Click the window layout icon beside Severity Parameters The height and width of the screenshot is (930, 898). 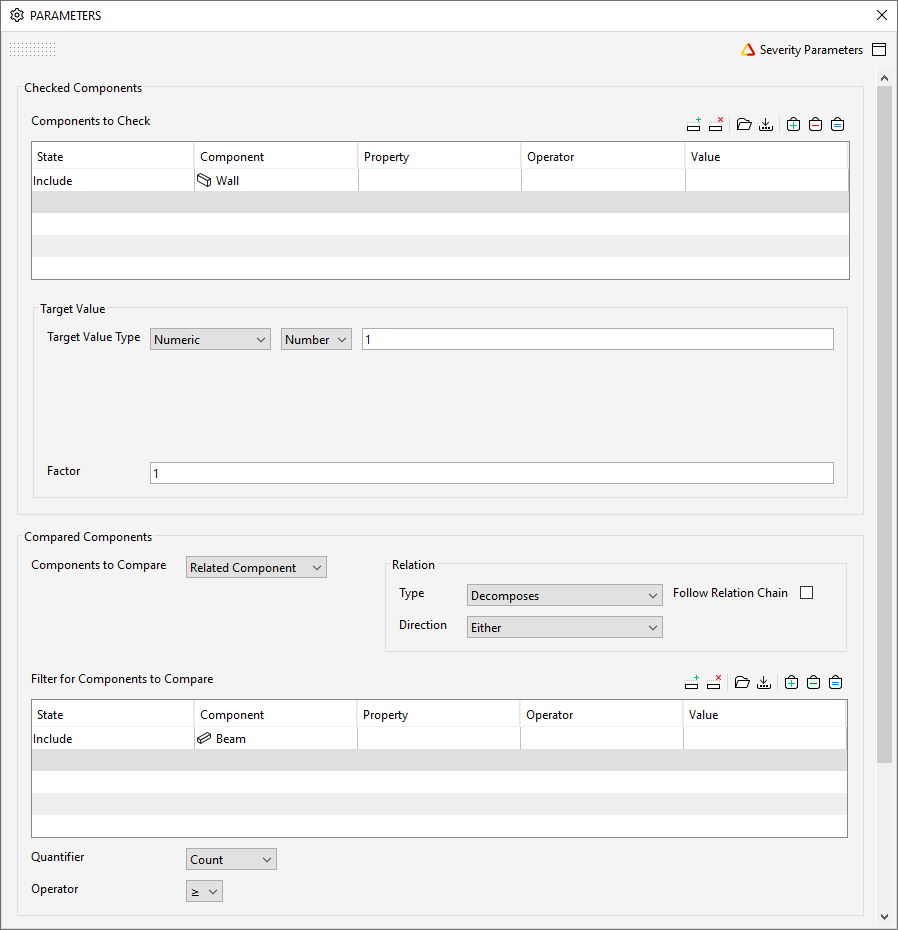tap(879, 50)
